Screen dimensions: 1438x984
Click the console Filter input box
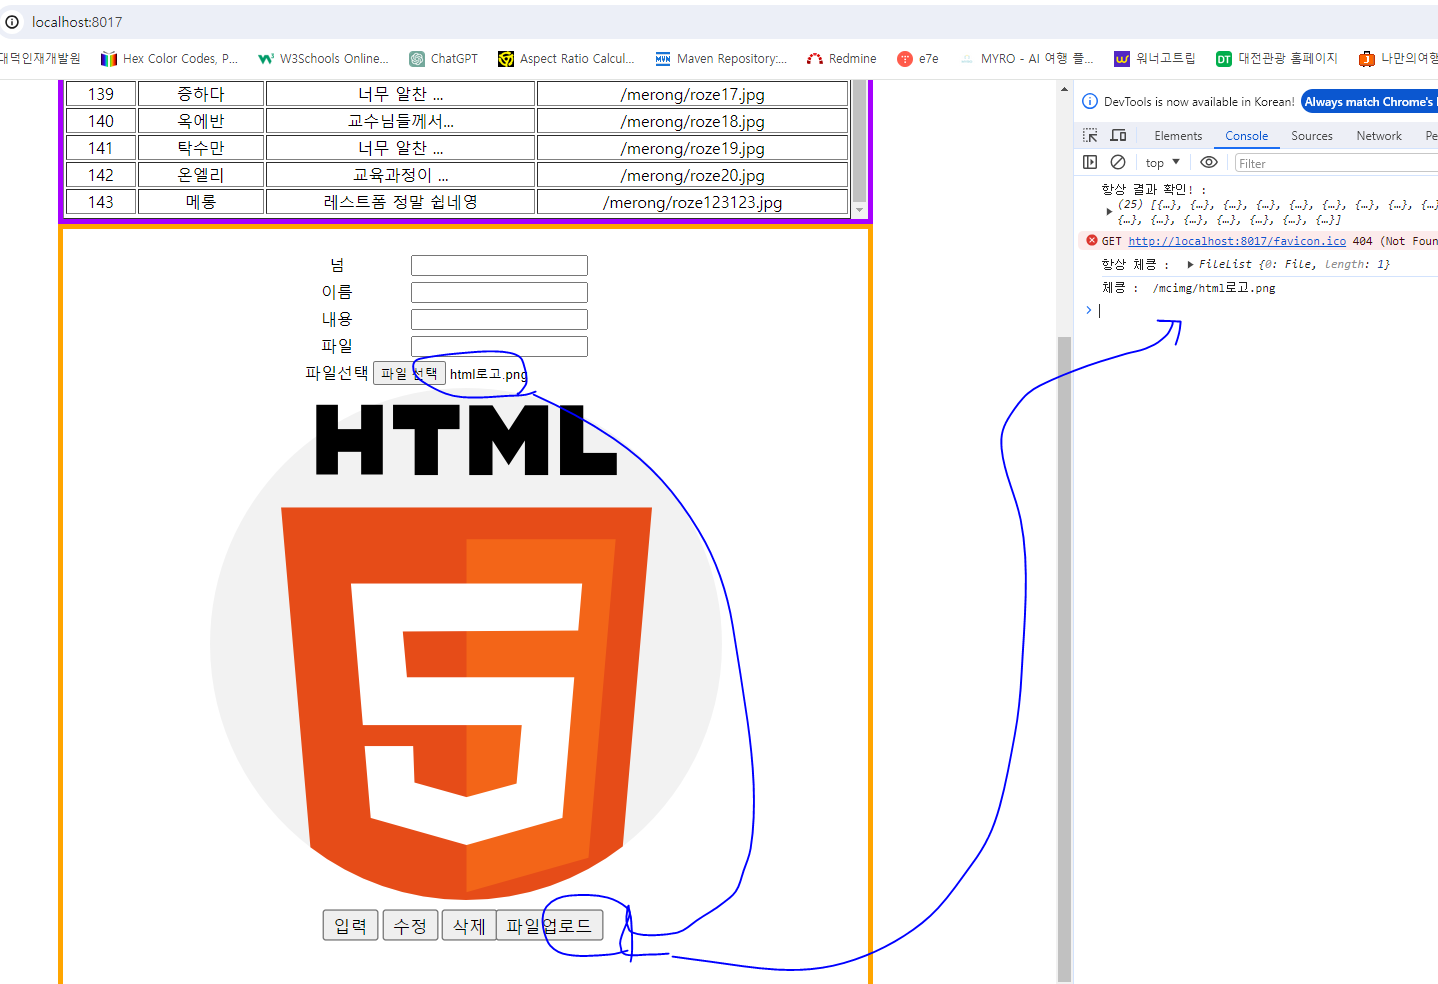pyautogui.click(x=1336, y=163)
